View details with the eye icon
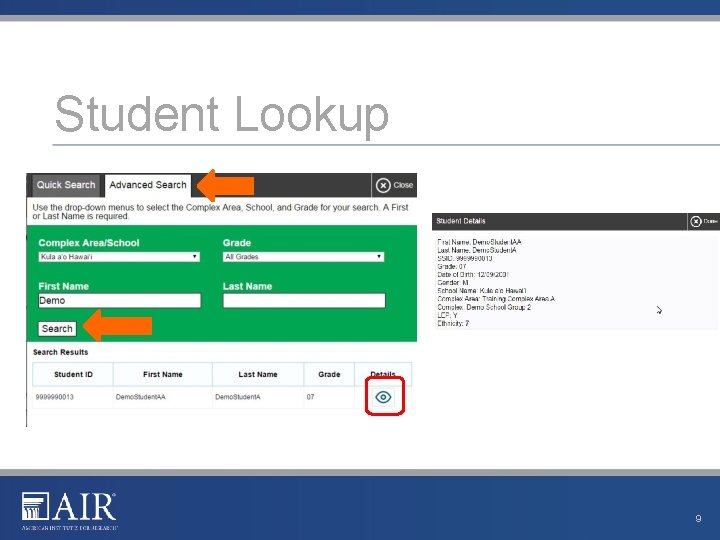Screen dimensions: 720x540 tap(383, 397)
